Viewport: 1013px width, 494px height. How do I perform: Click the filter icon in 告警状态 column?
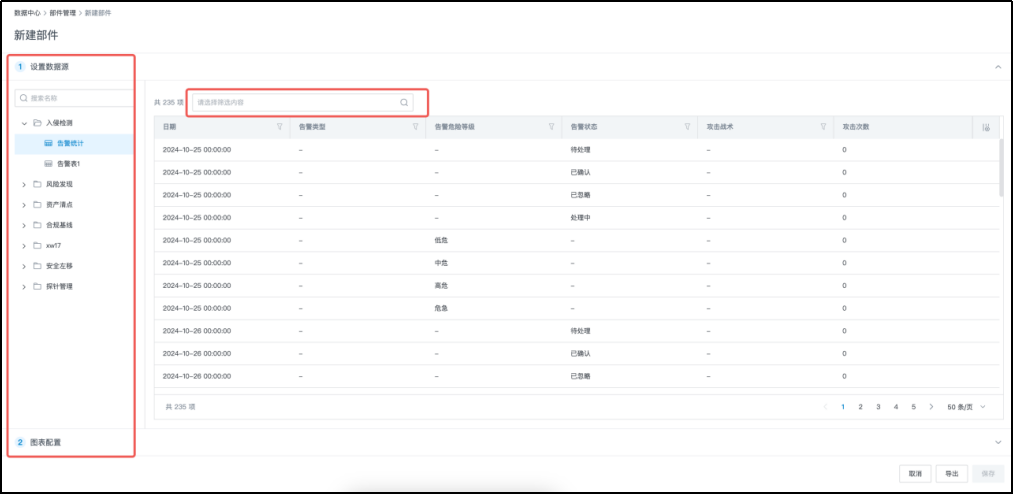pos(687,127)
